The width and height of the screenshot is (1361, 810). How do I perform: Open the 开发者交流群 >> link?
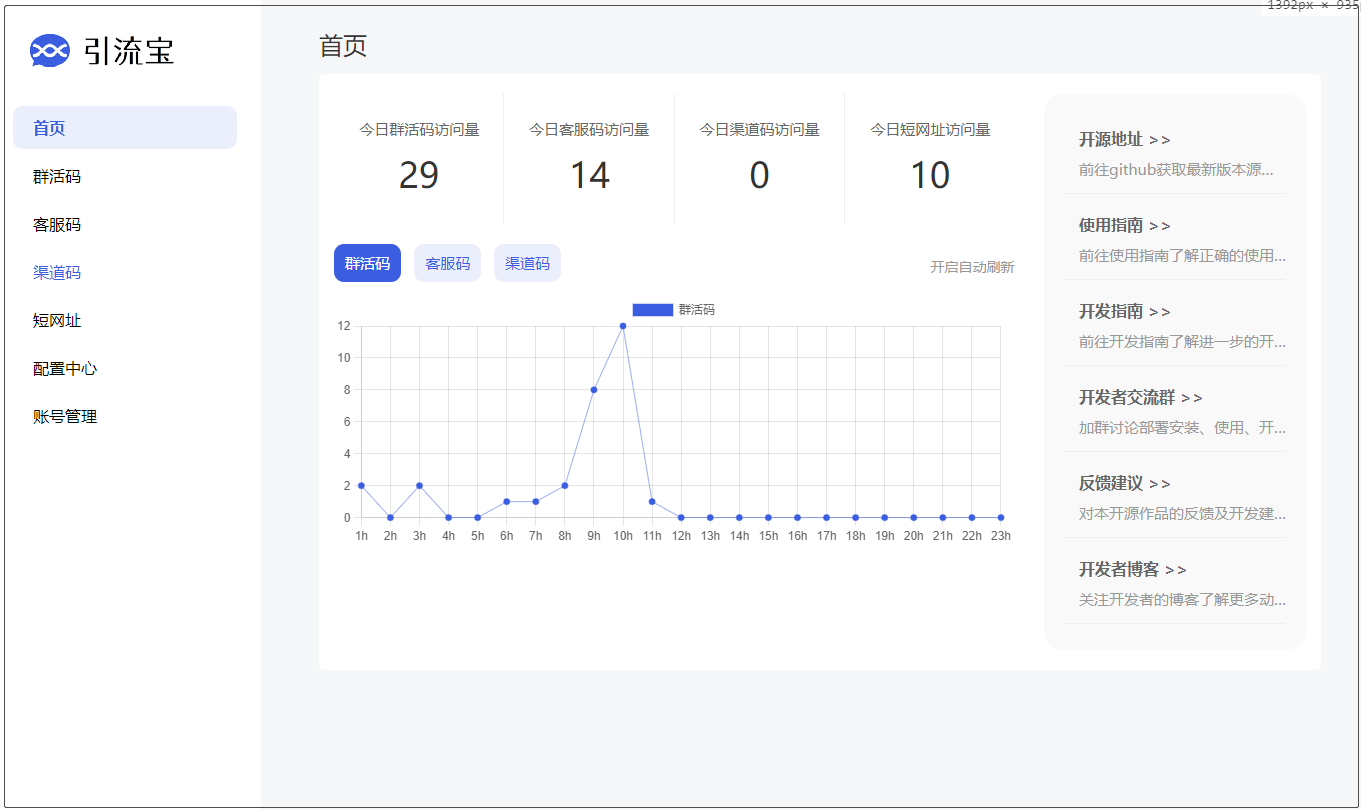1141,397
